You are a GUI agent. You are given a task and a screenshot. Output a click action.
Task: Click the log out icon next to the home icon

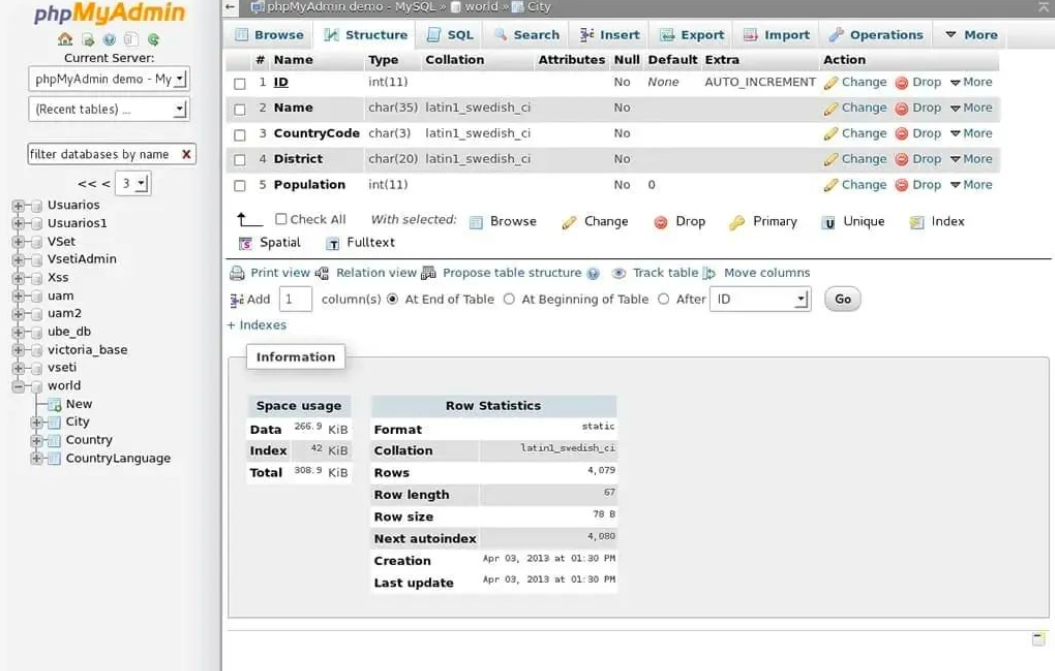coord(87,40)
